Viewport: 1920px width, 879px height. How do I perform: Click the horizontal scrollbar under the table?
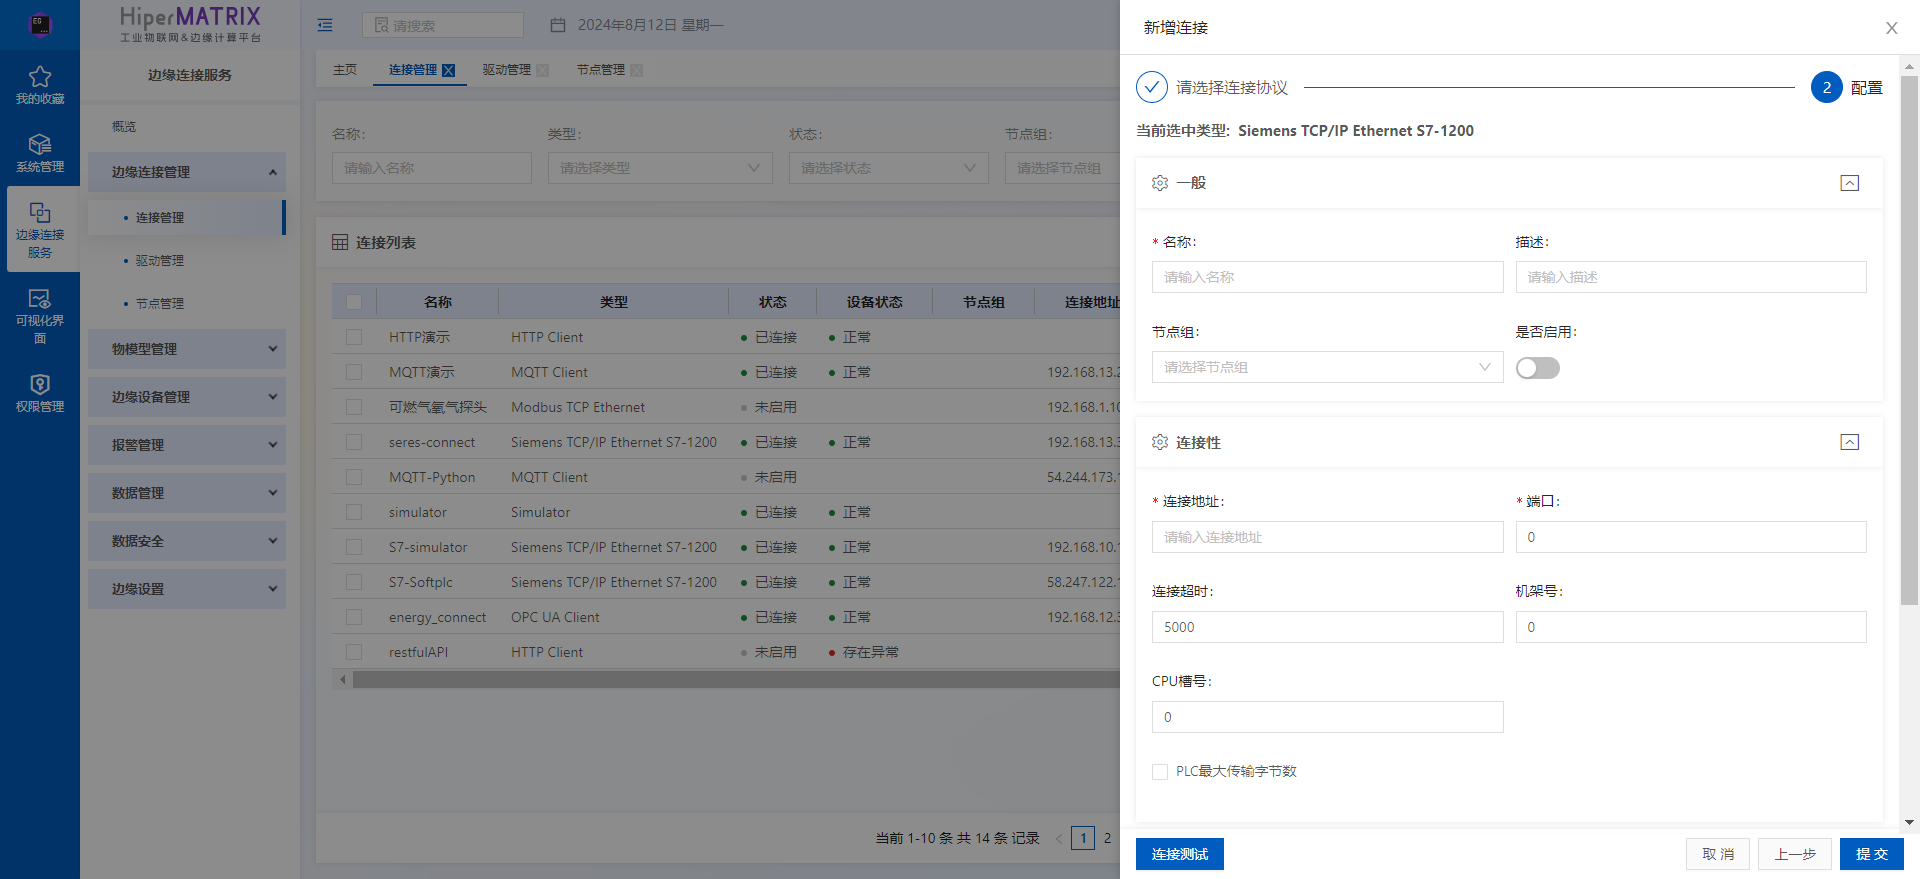click(x=736, y=680)
